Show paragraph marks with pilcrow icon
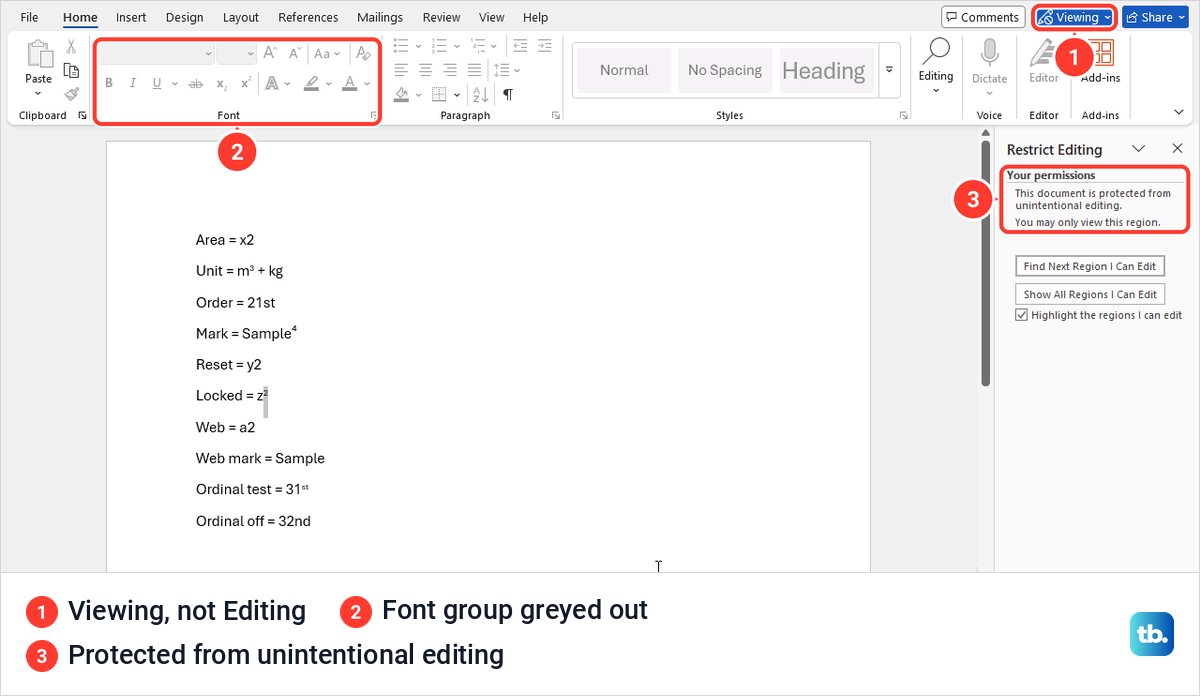The height and width of the screenshot is (696, 1200). (x=508, y=94)
